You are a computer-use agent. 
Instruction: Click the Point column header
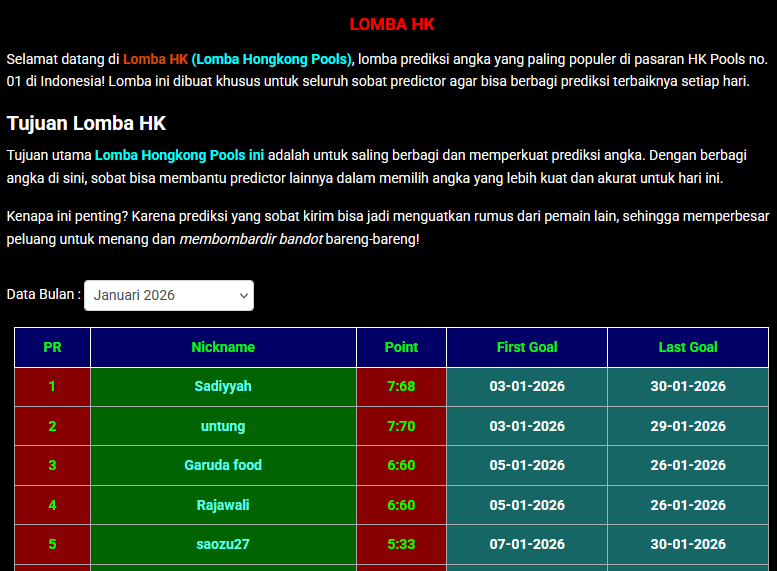pyautogui.click(x=401, y=347)
